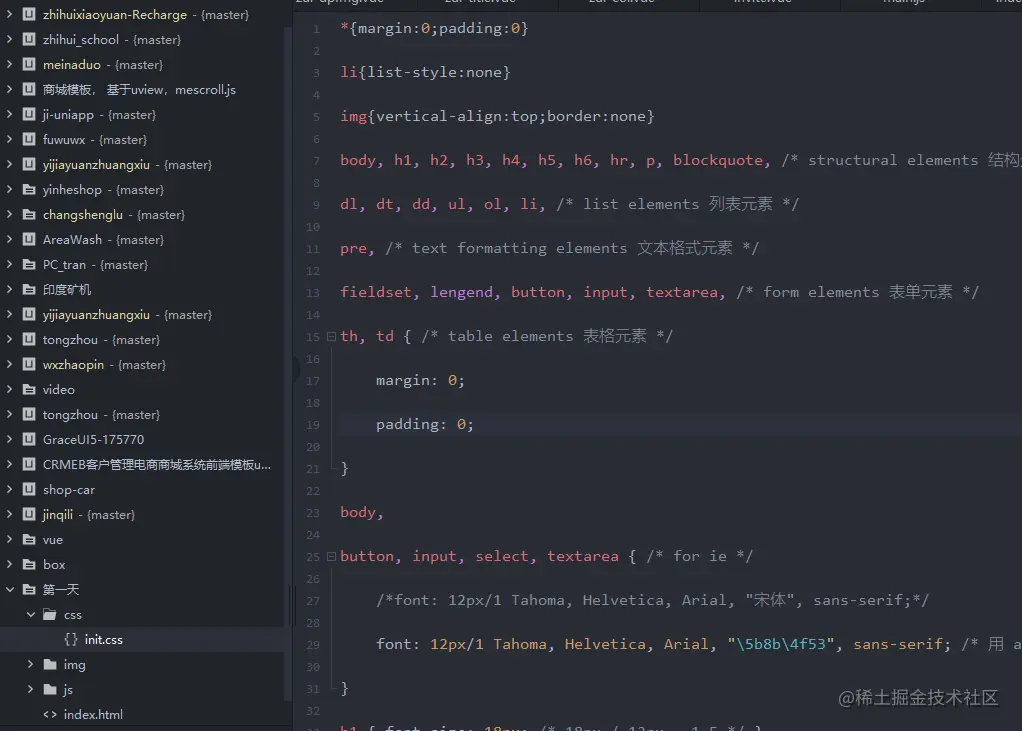Select the fuwuwx project name

click(x=64, y=139)
